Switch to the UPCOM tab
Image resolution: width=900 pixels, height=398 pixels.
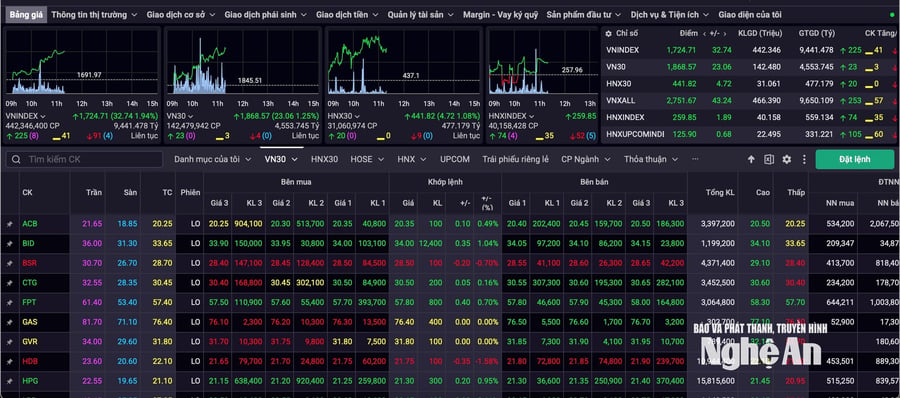455,159
